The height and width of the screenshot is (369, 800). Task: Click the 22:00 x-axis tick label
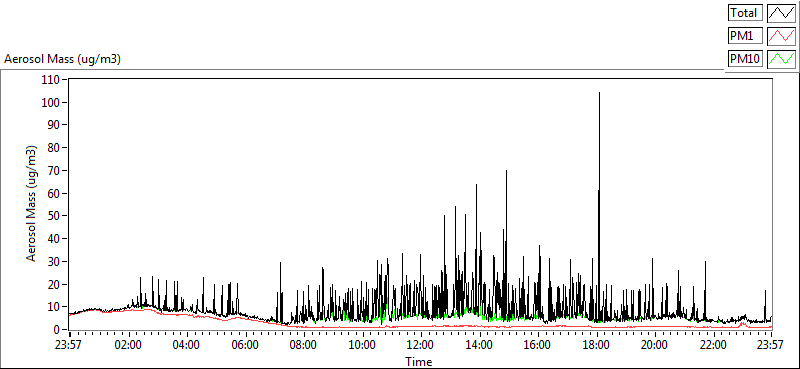(713, 345)
